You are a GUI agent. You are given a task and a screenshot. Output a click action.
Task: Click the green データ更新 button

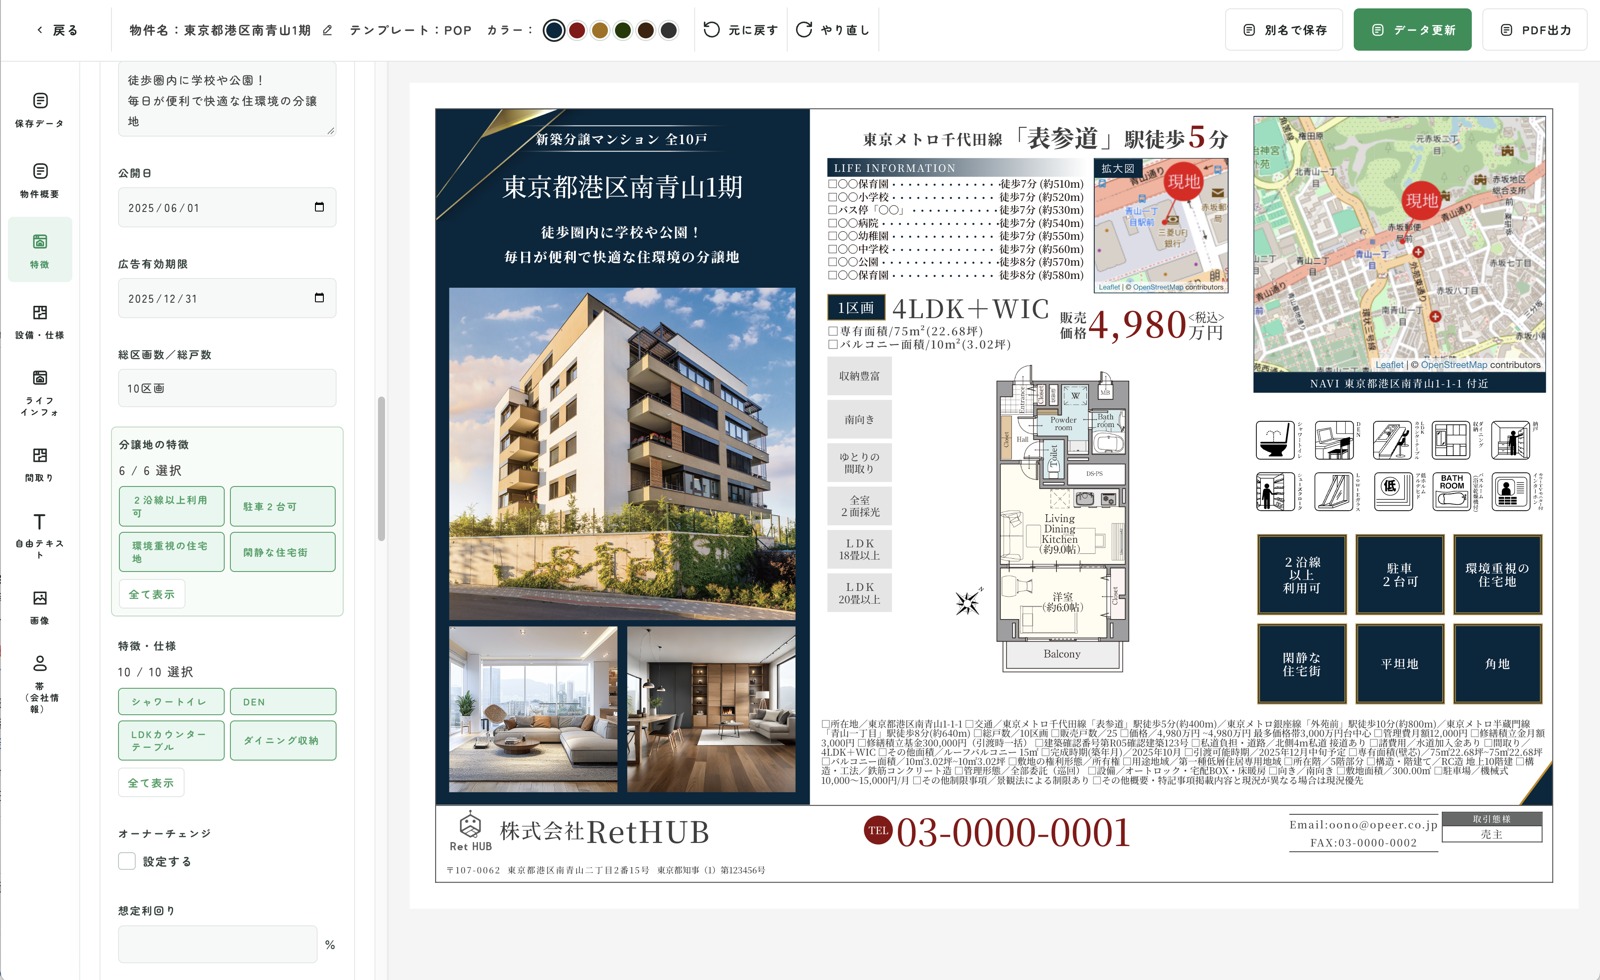click(x=1413, y=30)
